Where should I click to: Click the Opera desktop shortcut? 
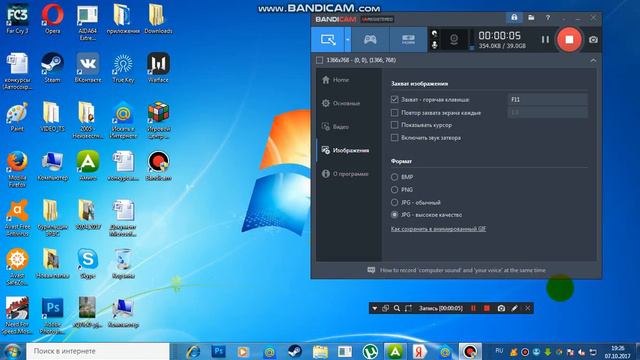click(52, 19)
